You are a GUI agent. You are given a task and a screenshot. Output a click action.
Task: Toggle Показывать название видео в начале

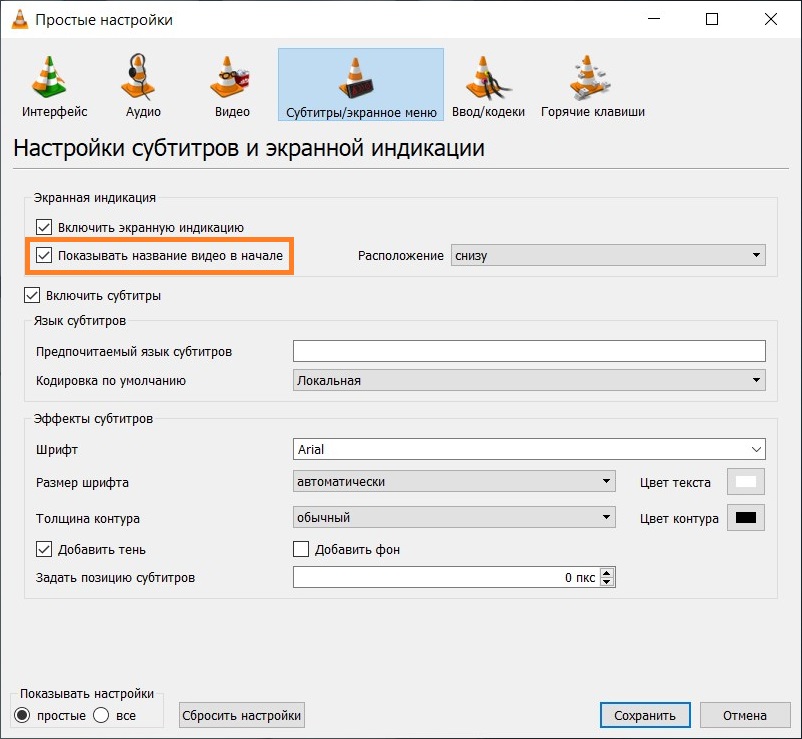coord(44,256)
